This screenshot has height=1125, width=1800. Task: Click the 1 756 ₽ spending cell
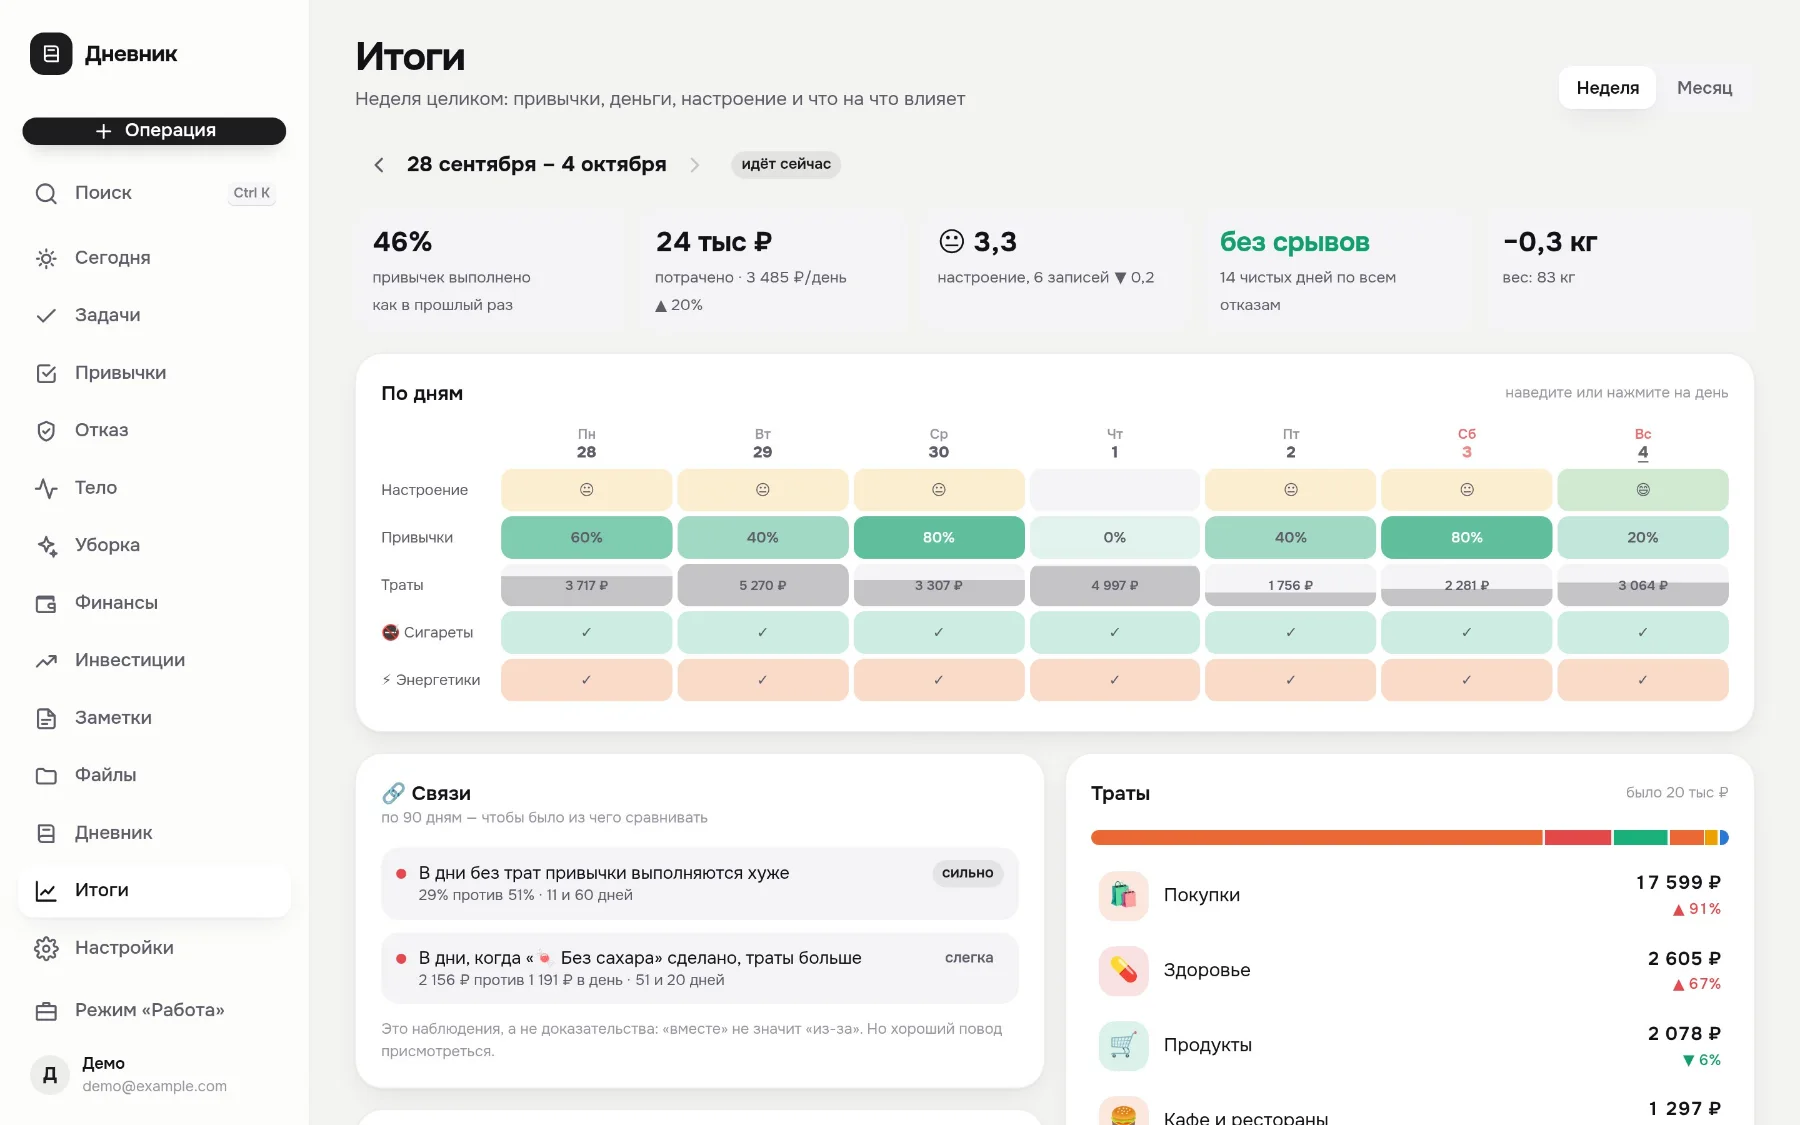(x=1290, y=585)
